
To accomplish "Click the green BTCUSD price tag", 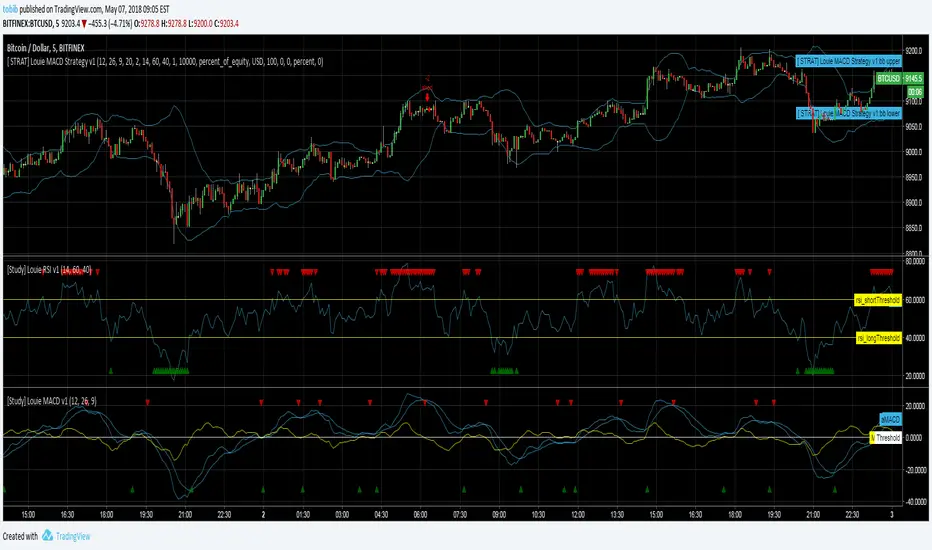I will point(888,78).
